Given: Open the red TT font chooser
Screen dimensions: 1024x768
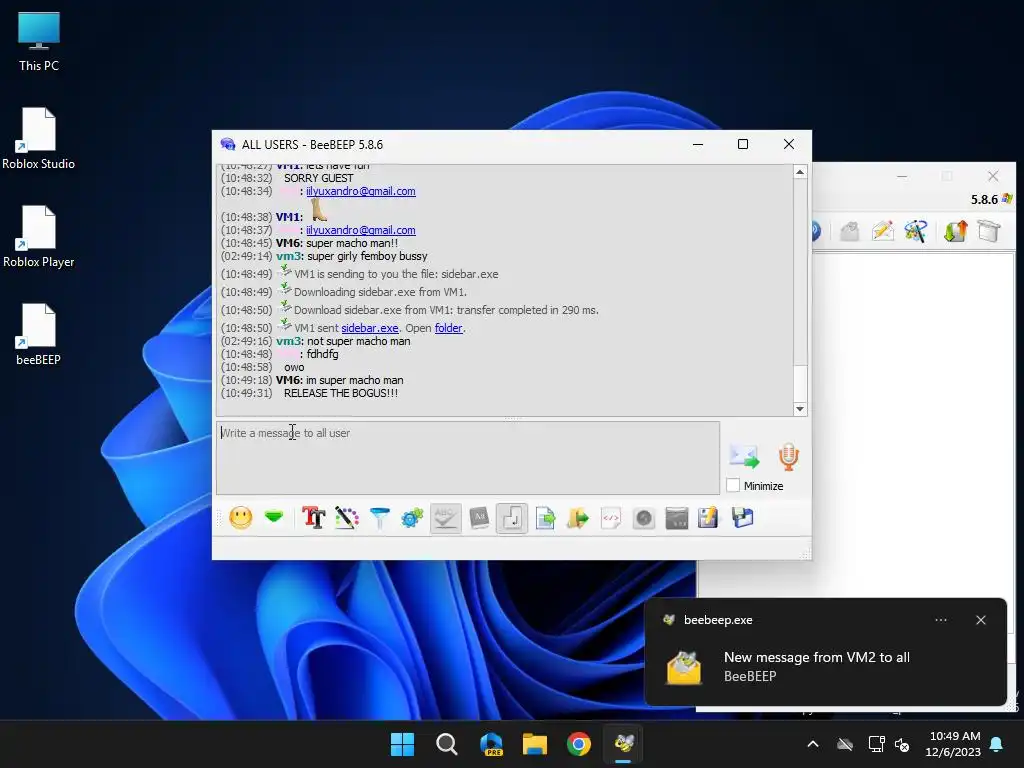Looking at the screenshot, I should click(313, 518).
